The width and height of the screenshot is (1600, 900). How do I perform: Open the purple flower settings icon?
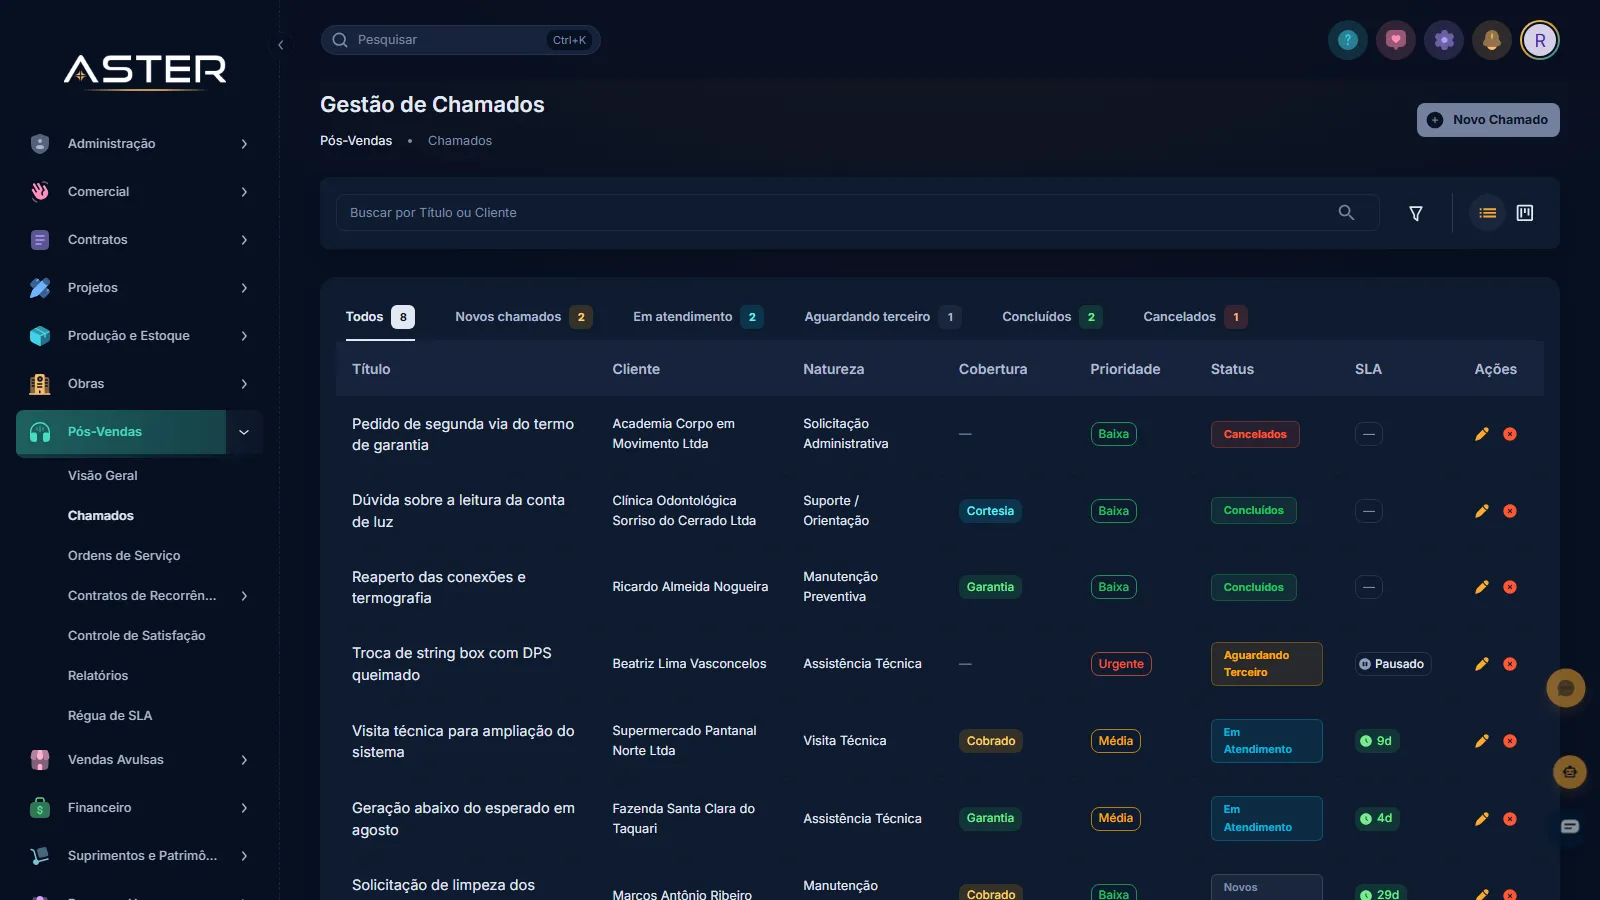(x=1444, y=40)
